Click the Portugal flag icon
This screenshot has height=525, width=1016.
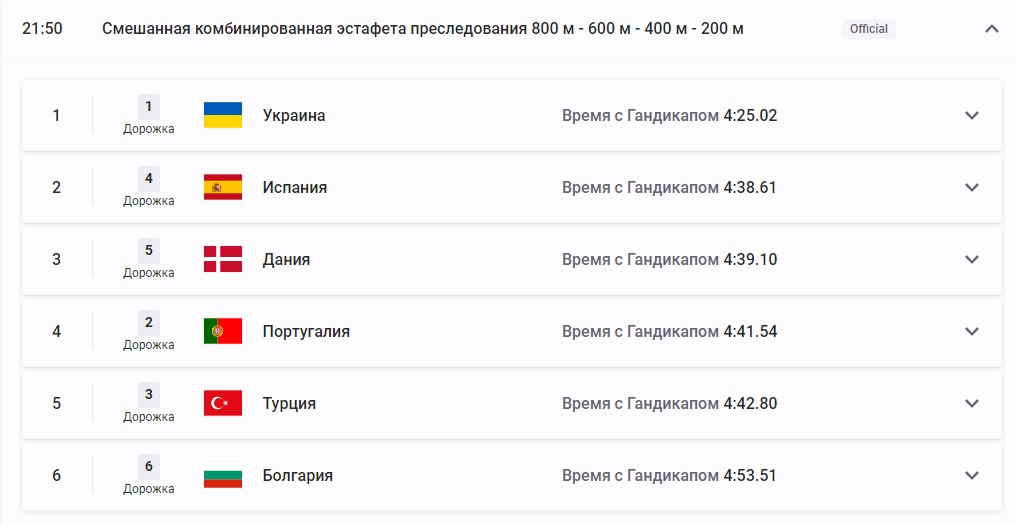(223, 331)
